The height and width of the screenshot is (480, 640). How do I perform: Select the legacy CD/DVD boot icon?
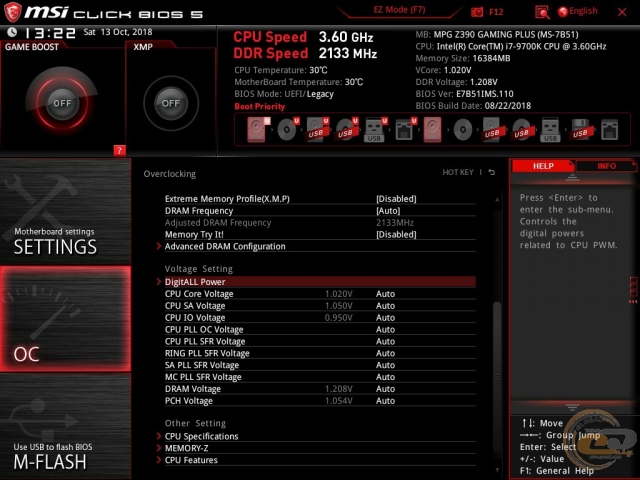click(463, 130)
